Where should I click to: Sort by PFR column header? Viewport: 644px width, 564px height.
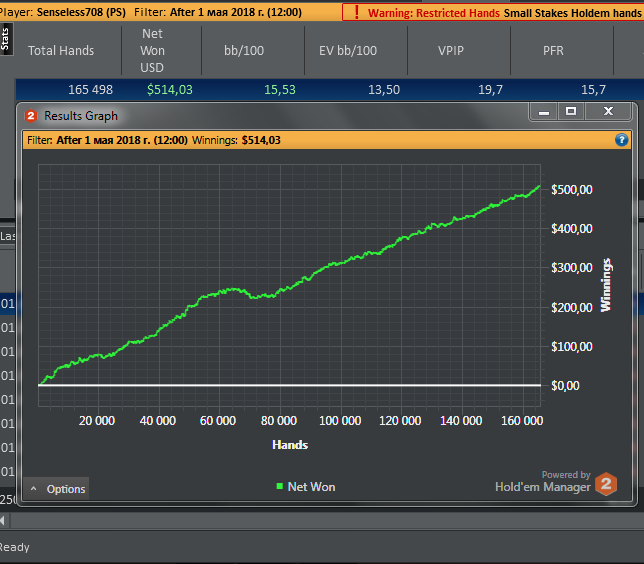click(x=553, y=51)
